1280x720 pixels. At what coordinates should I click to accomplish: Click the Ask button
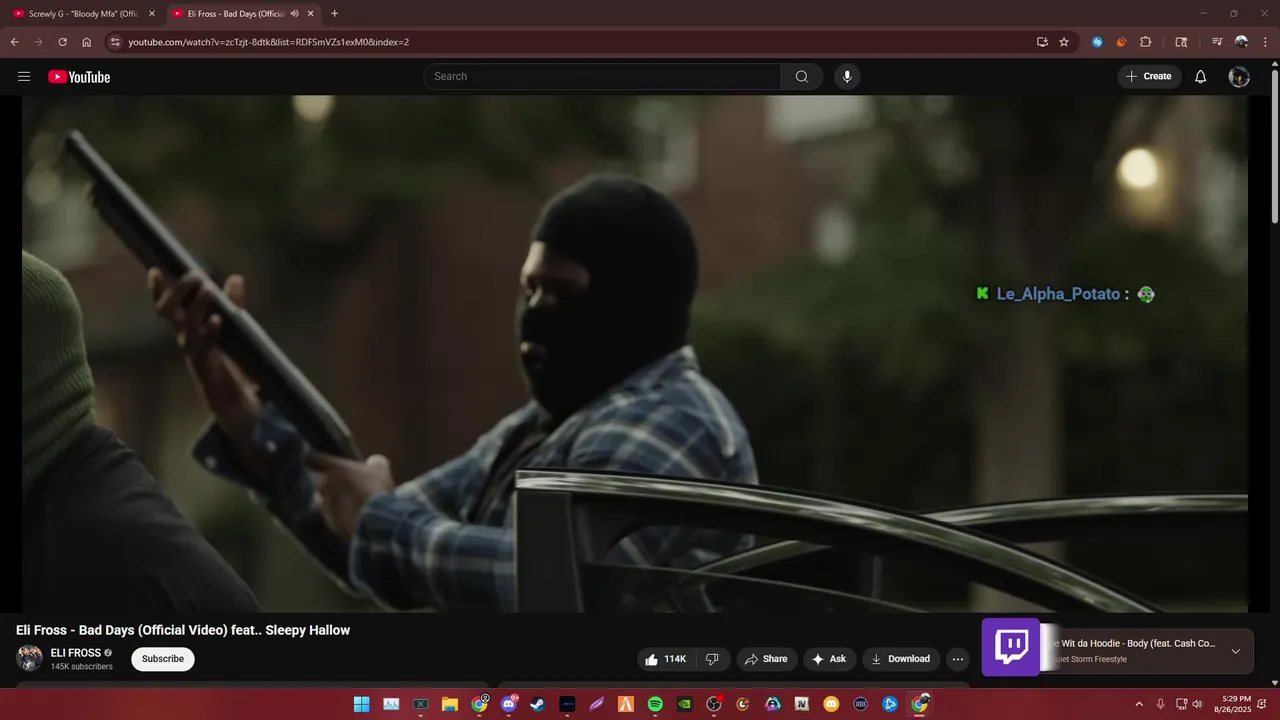(x=829, y=659)
